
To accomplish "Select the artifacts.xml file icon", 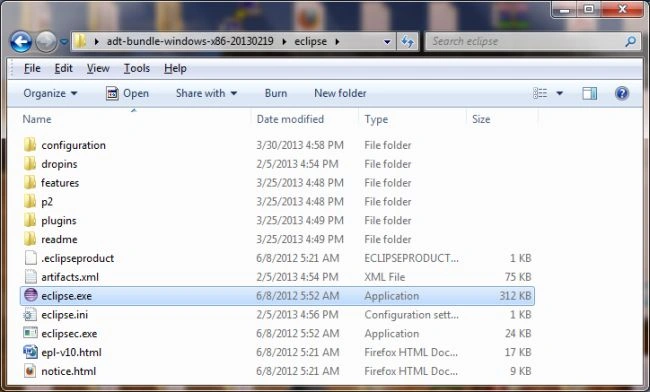I will (x=31, y=277).
